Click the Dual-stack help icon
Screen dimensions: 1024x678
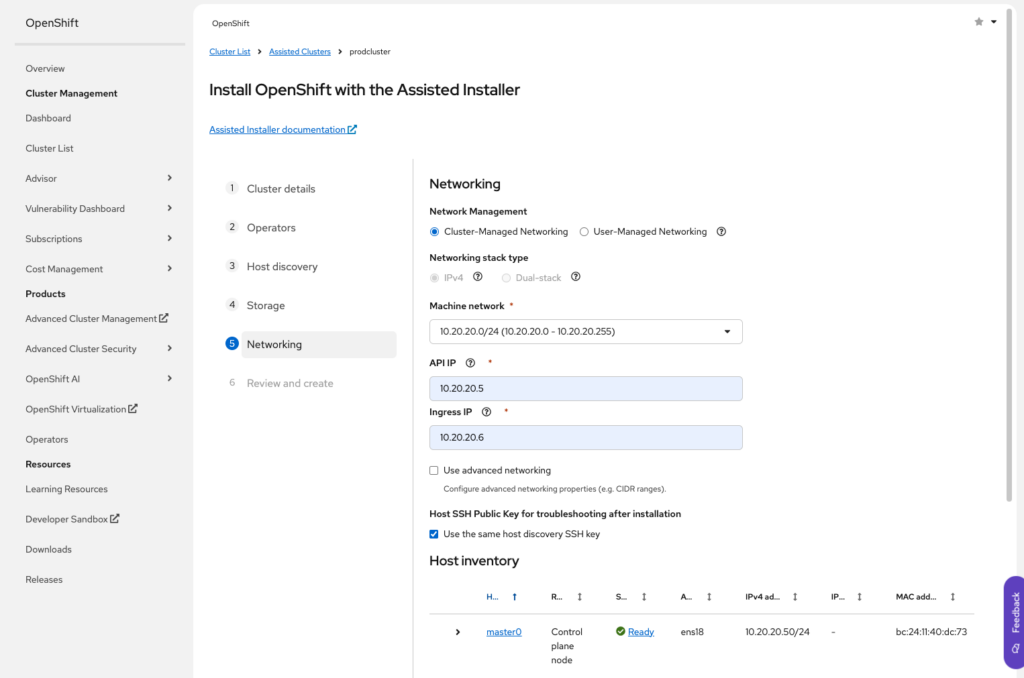coord(575,277)
